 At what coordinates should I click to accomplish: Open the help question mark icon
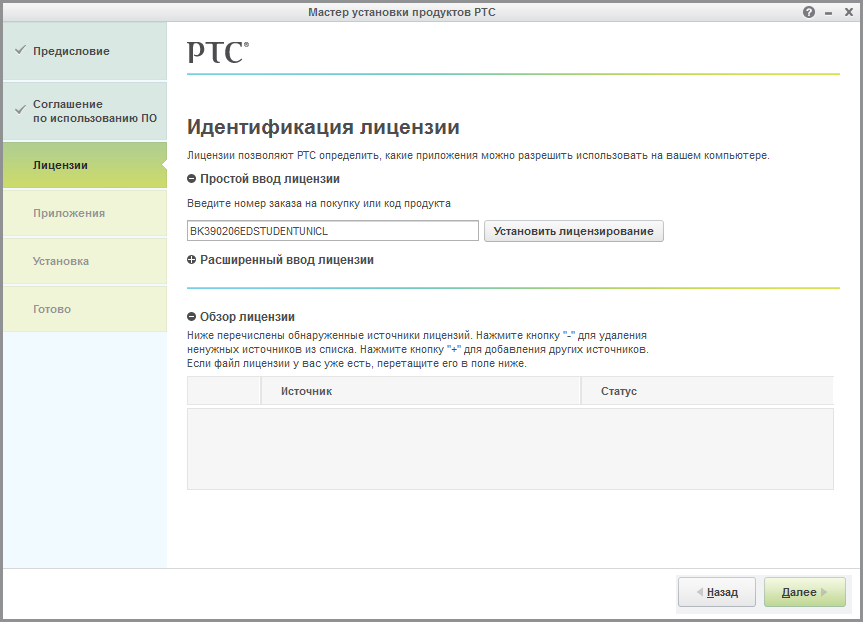(809, 12)
